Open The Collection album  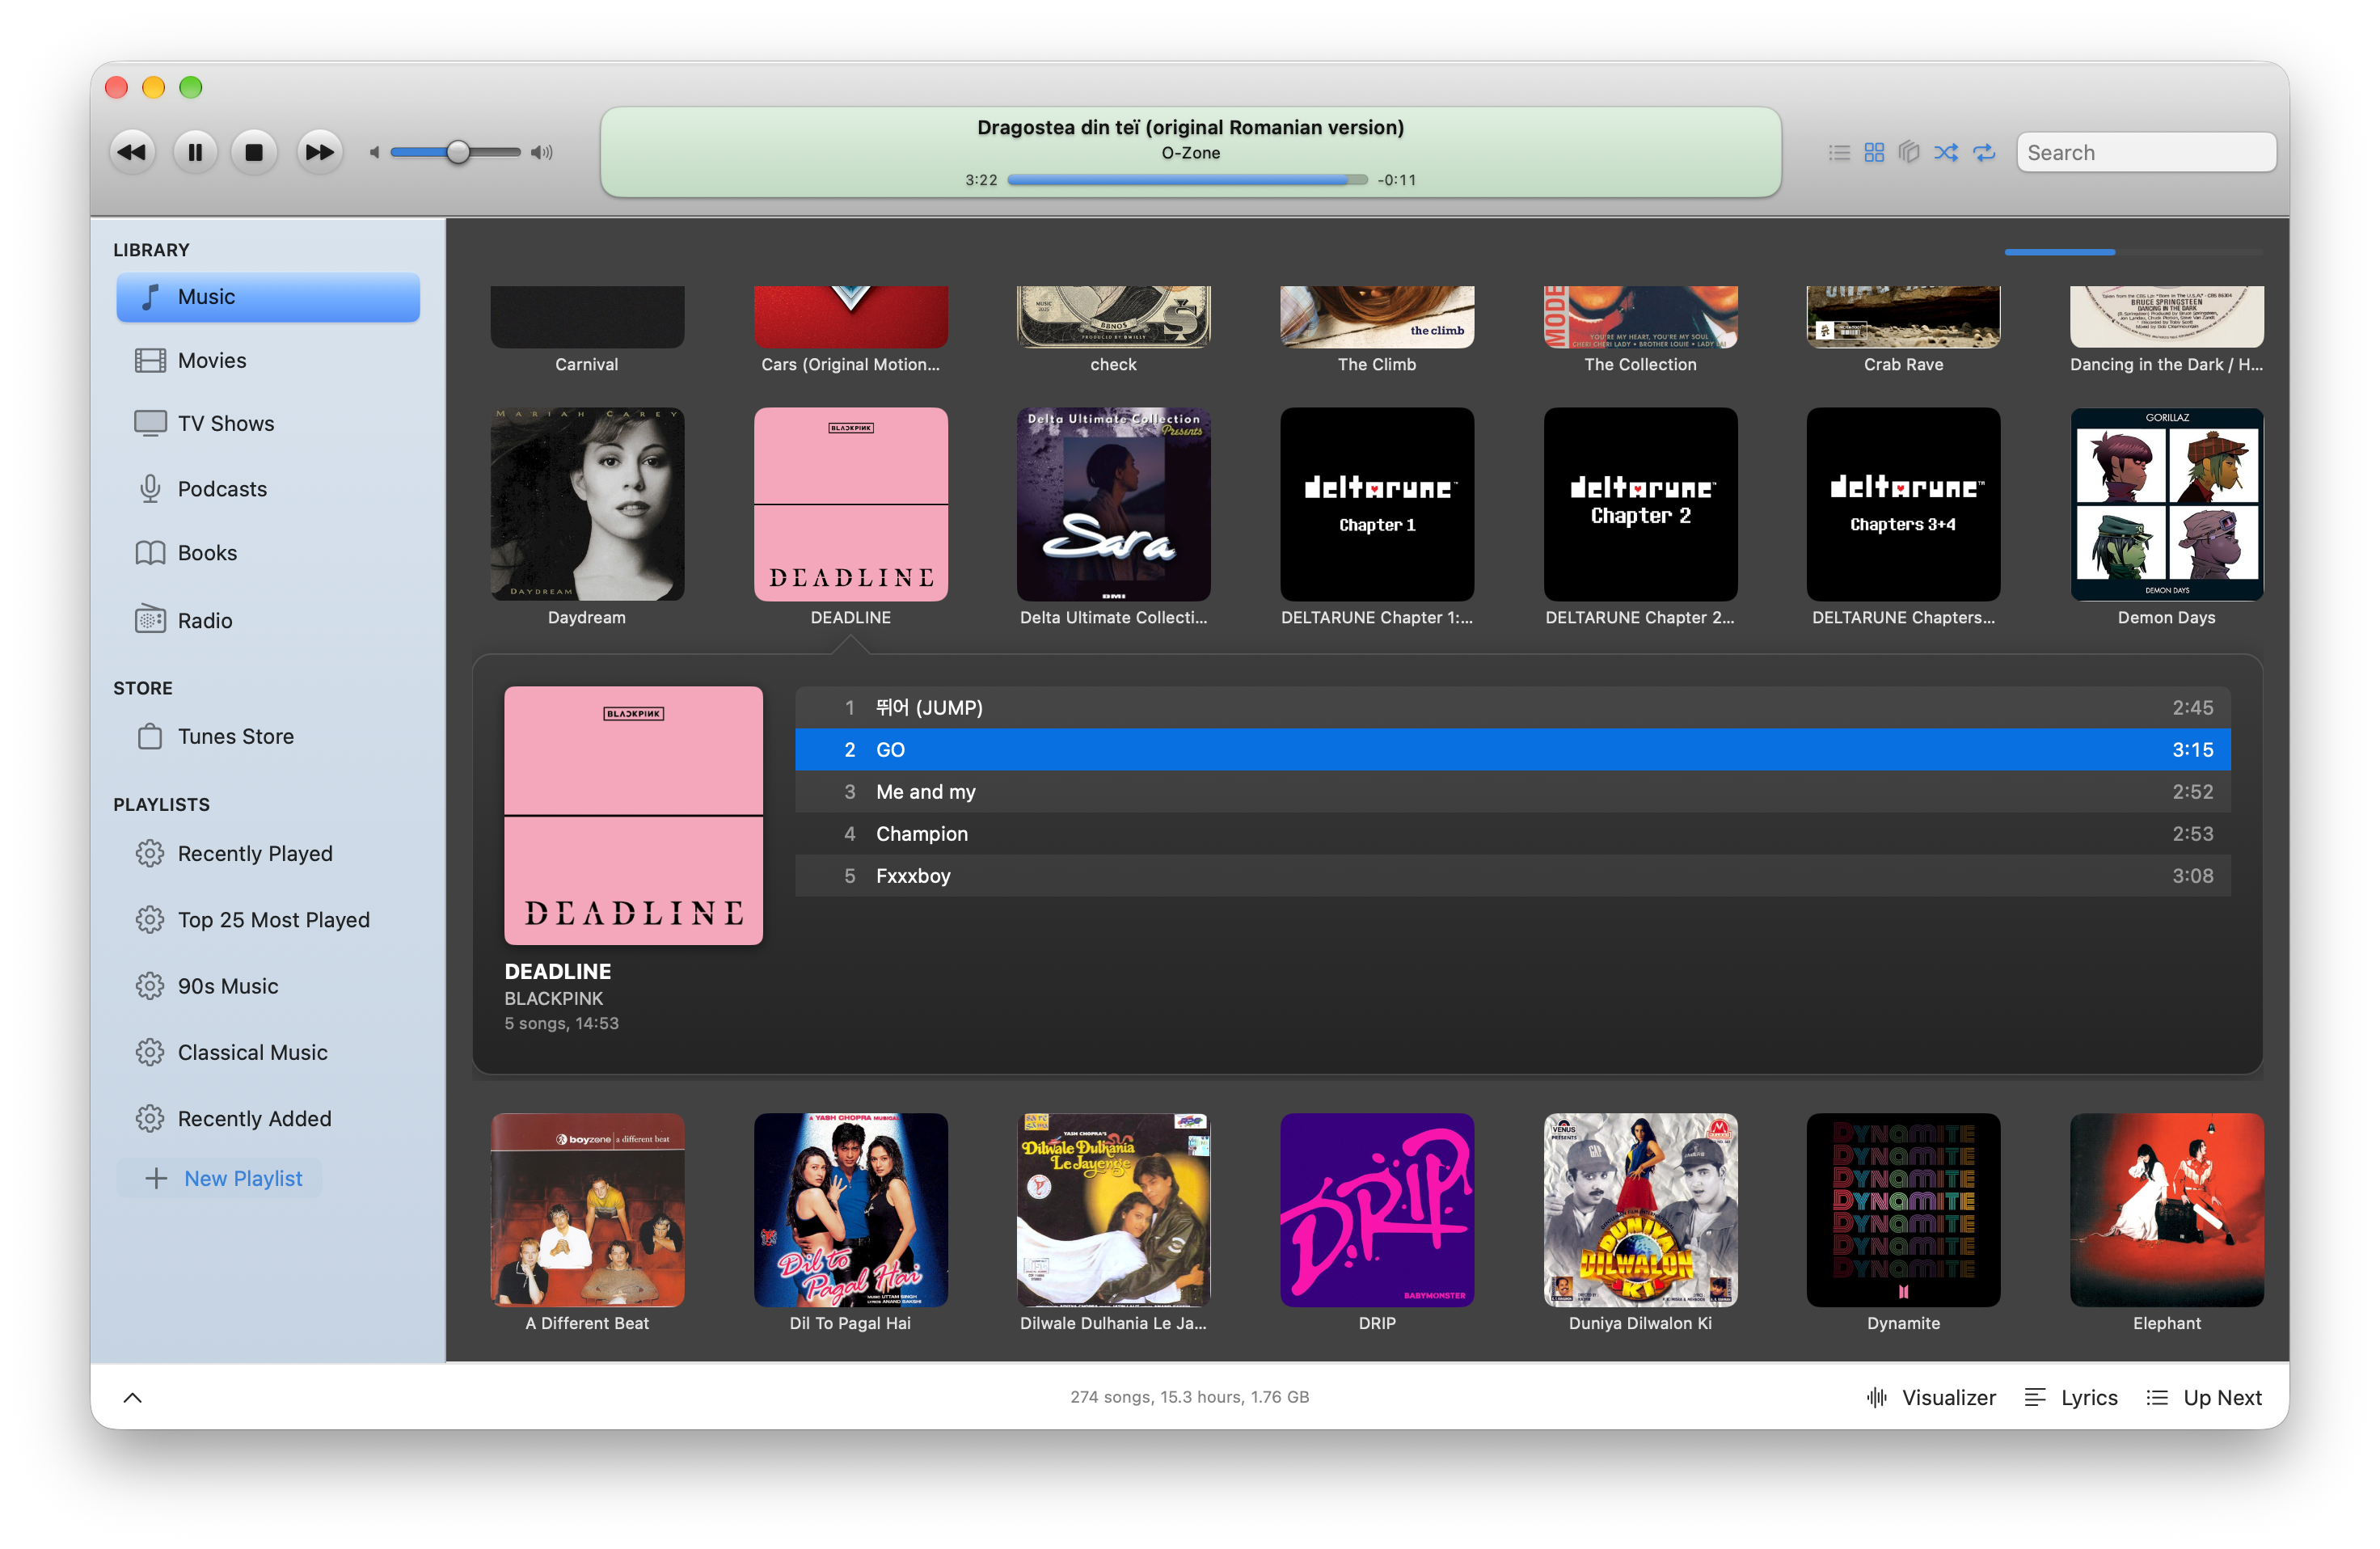[1640, 317]
